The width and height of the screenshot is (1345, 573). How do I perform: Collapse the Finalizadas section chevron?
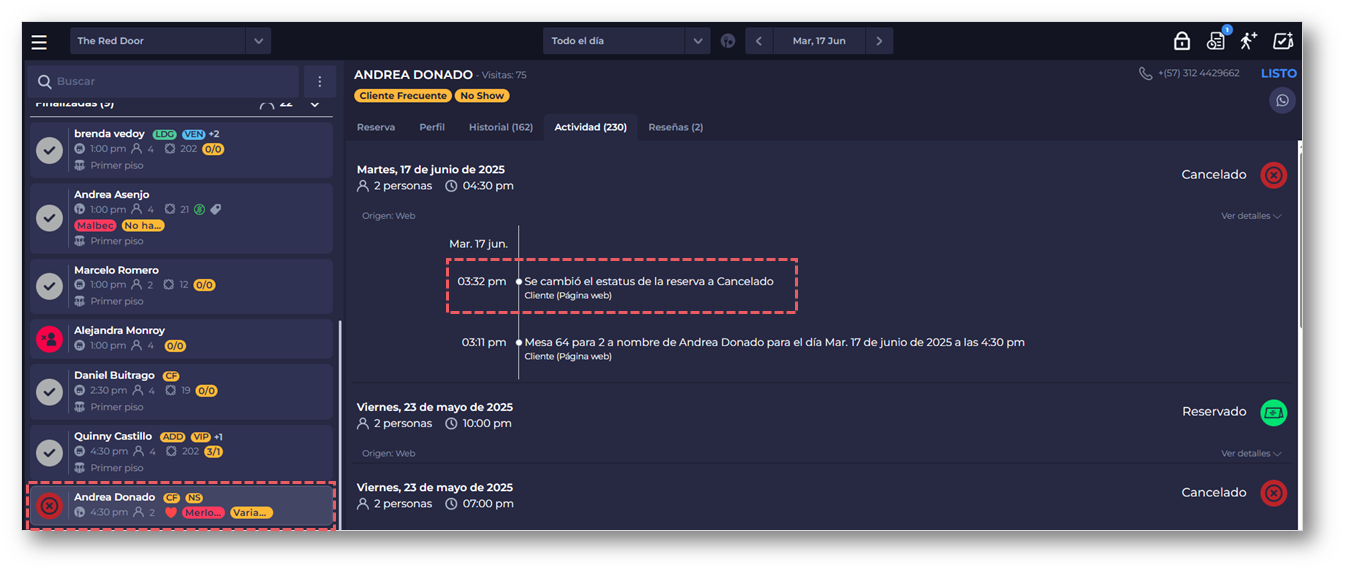click(314, 104)
